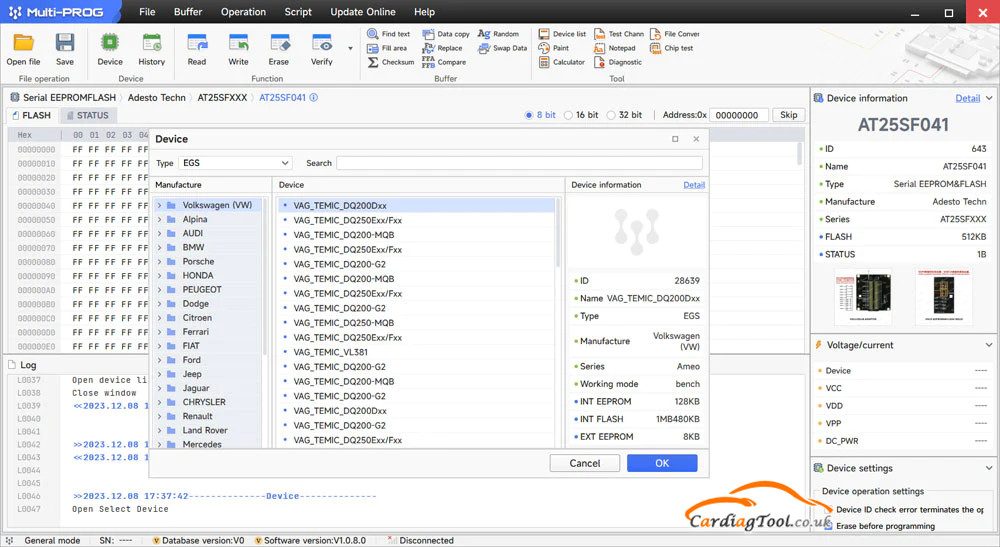Open the File menu
Screen dimensions: 1000x547
click(x=147, y=11)
